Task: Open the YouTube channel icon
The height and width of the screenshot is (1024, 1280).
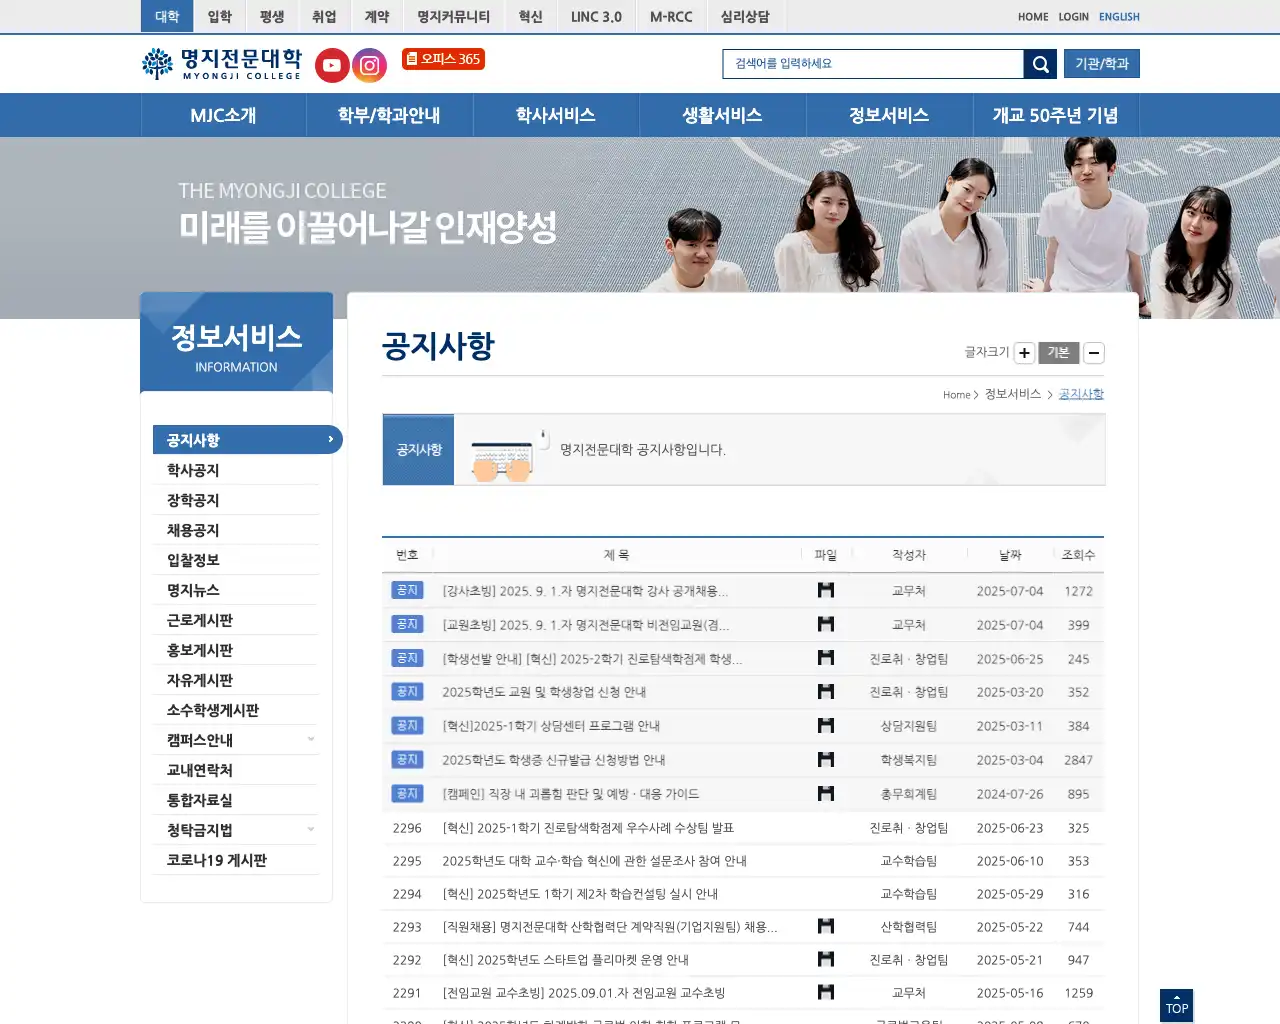Action: coord(332,66)
